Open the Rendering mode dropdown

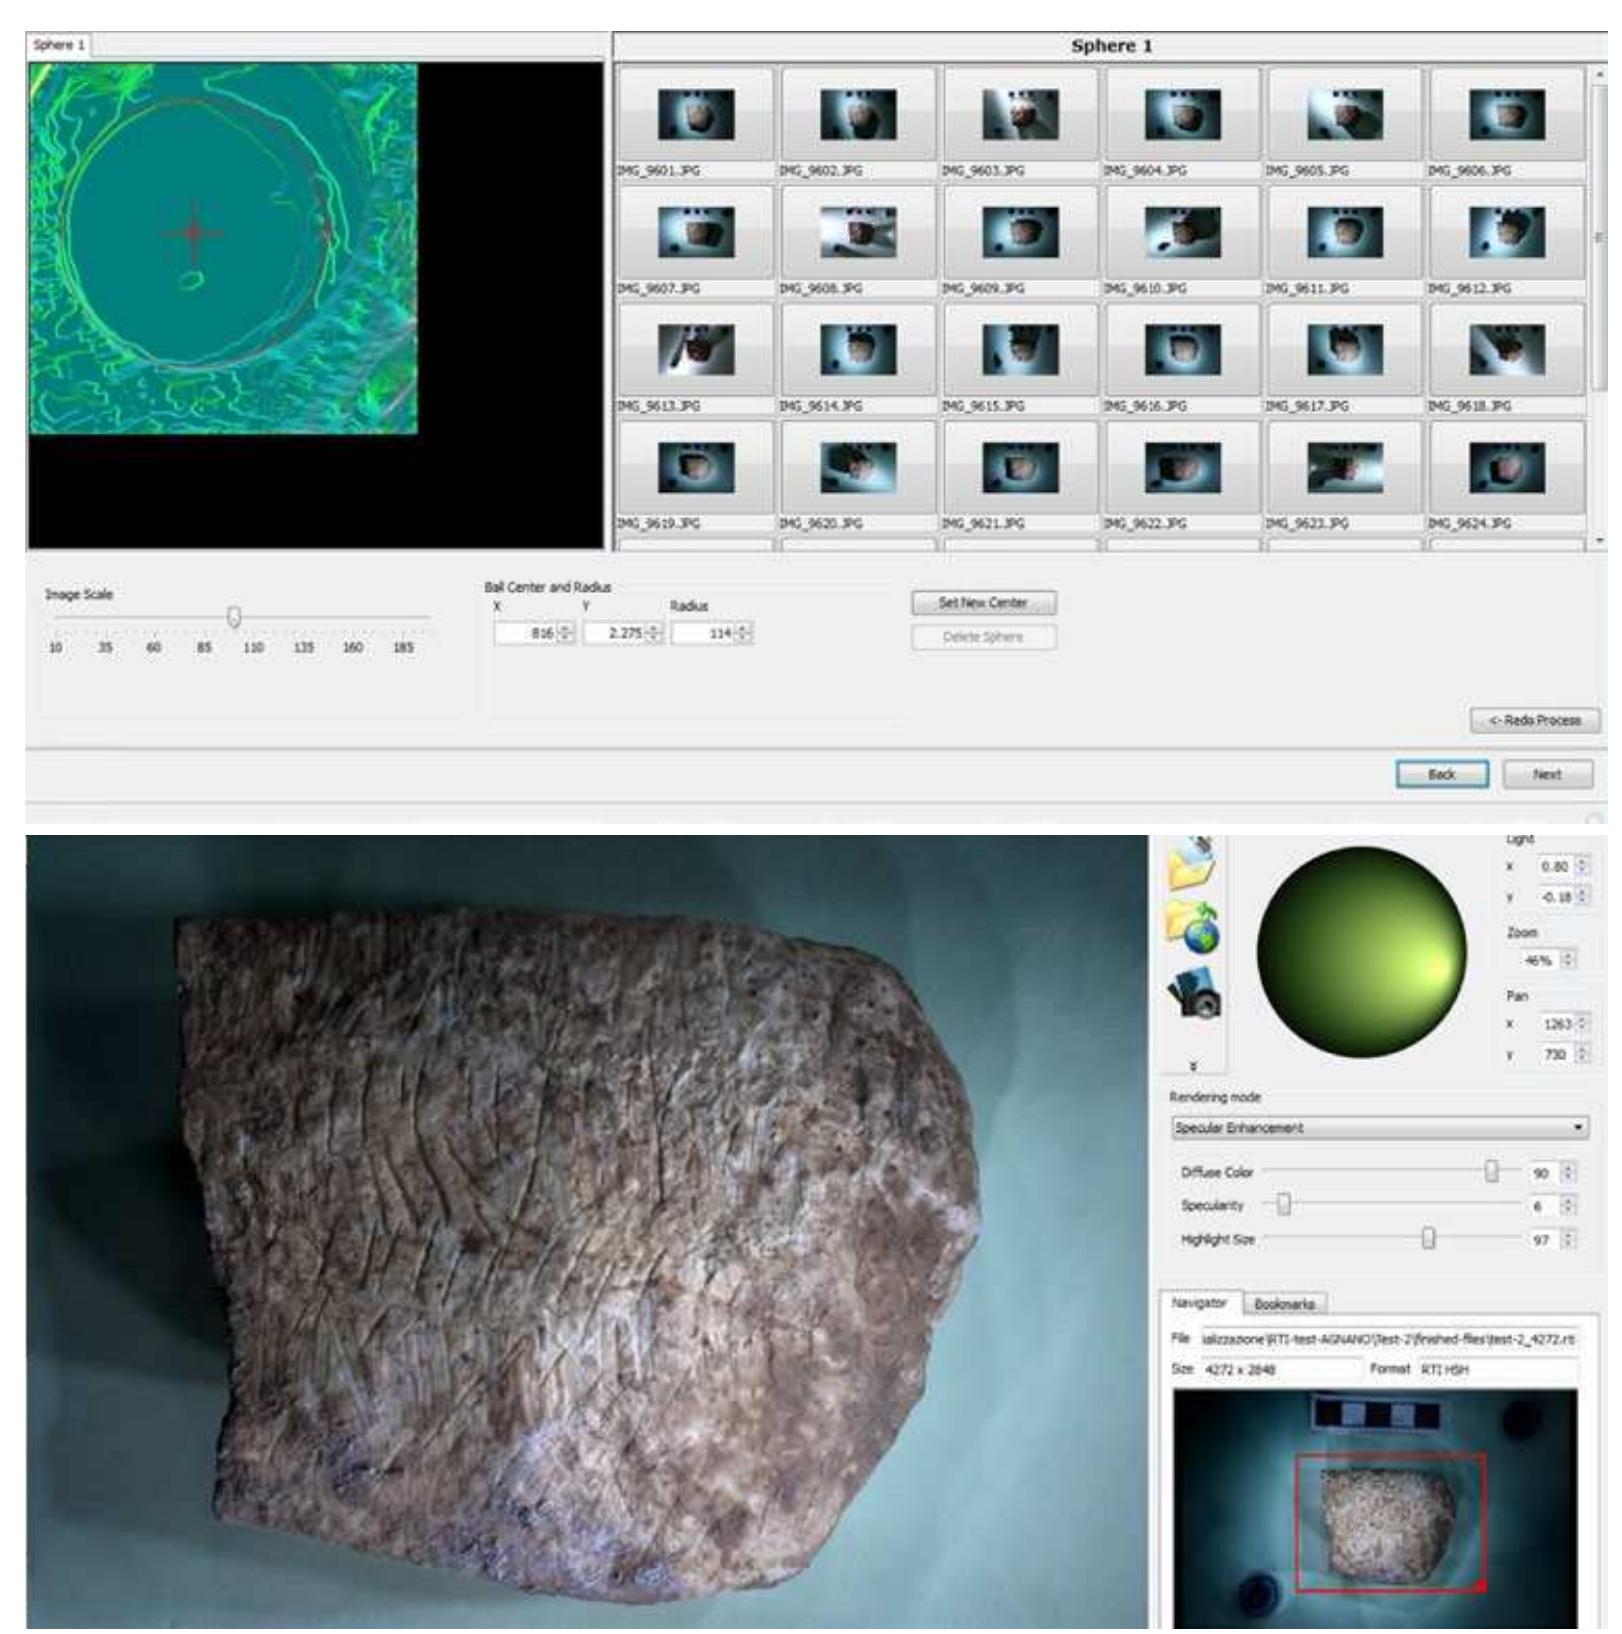coord(1379,1128)
